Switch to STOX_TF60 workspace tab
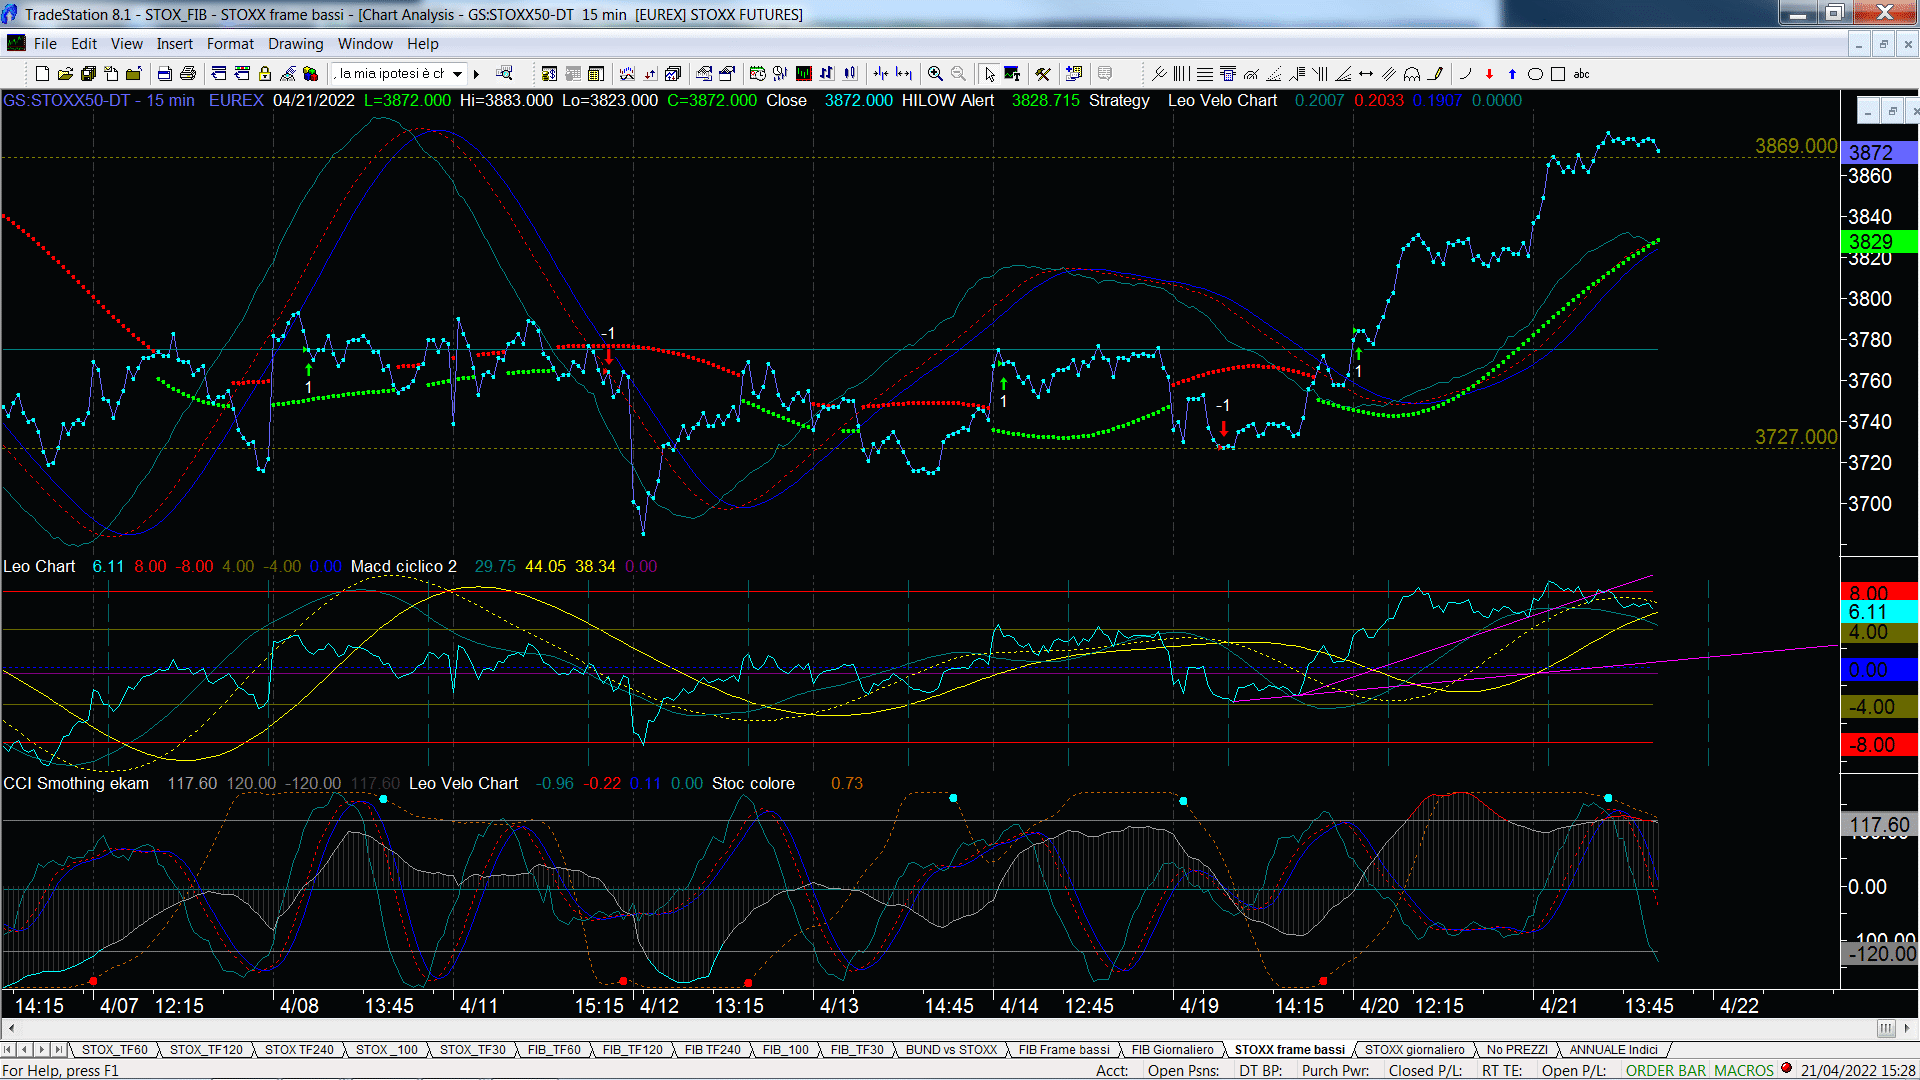 114,1050
